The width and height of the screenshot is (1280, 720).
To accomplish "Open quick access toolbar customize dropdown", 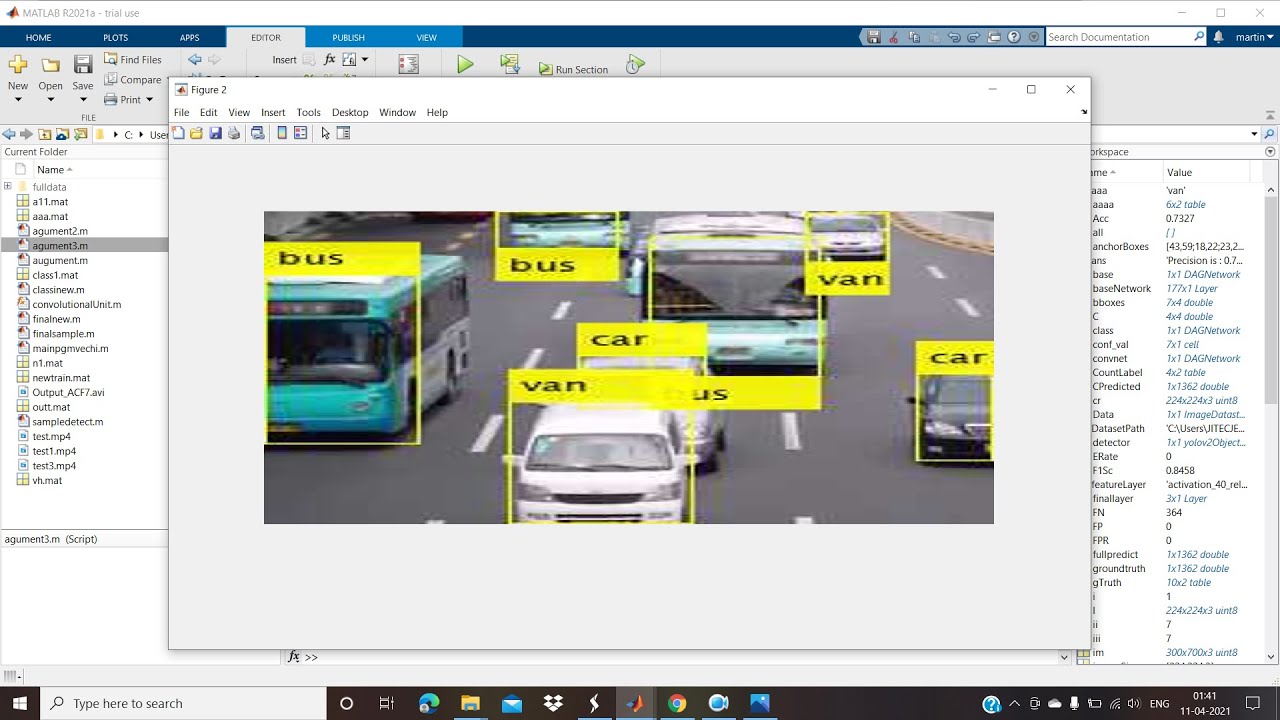I will (x=1033, y=37).
